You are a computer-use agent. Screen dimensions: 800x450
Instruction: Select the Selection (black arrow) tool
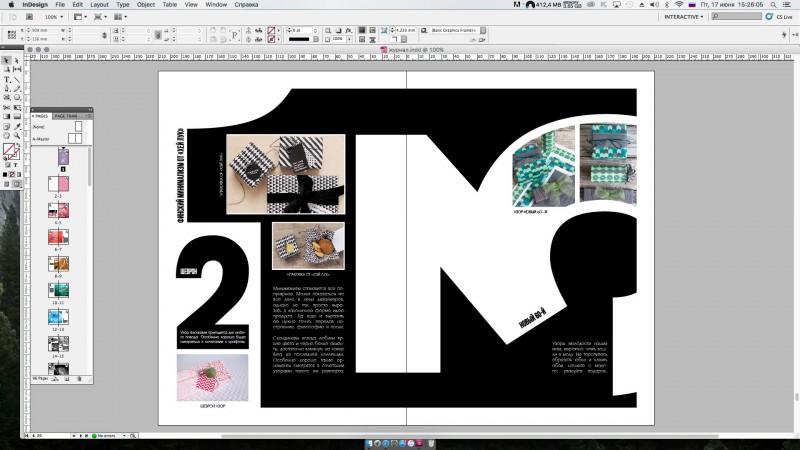[7, 61]
